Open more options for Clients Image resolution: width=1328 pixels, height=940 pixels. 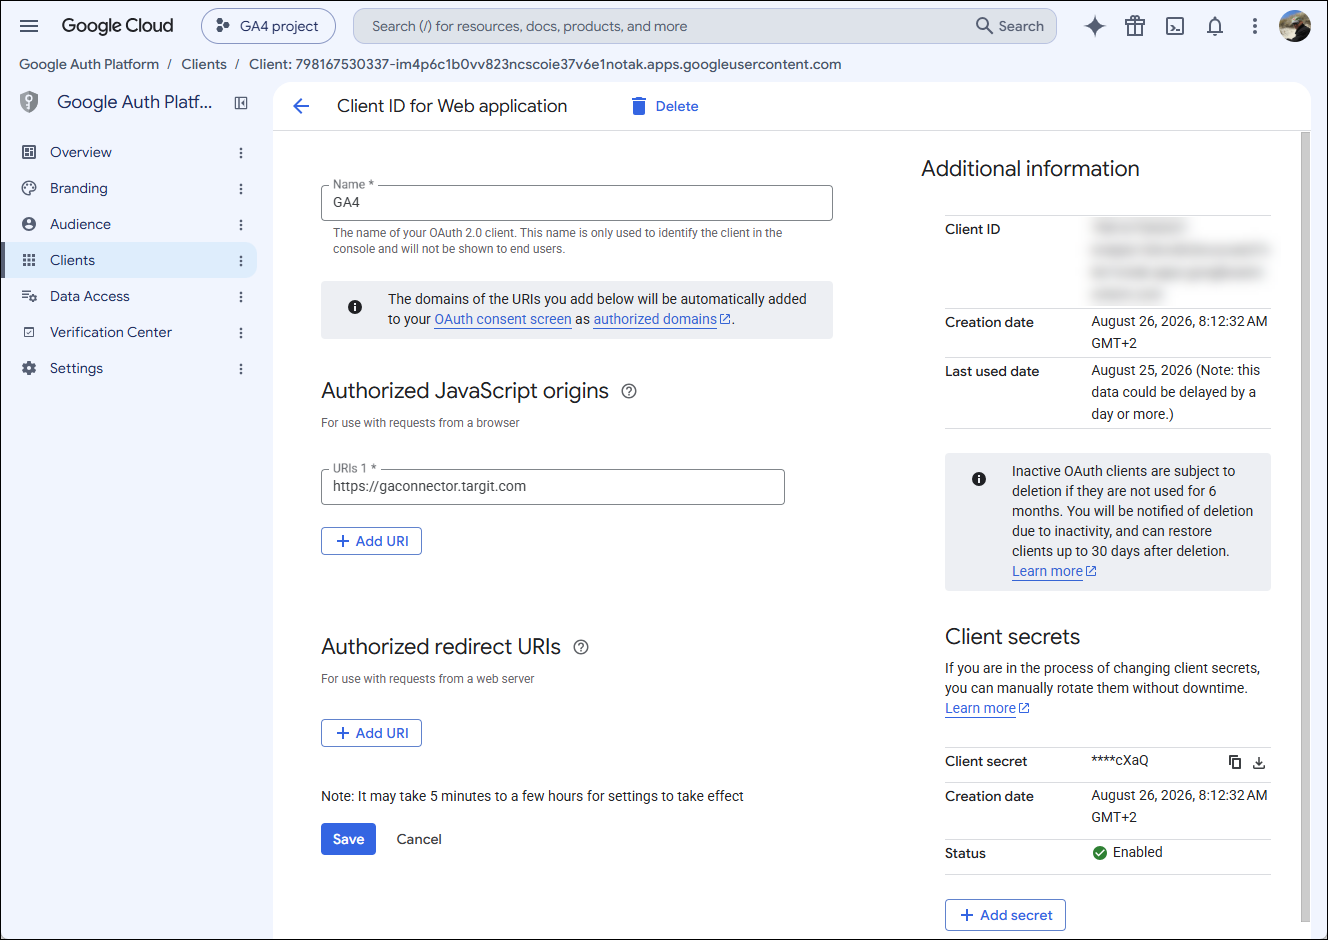(x=241, y=261)
